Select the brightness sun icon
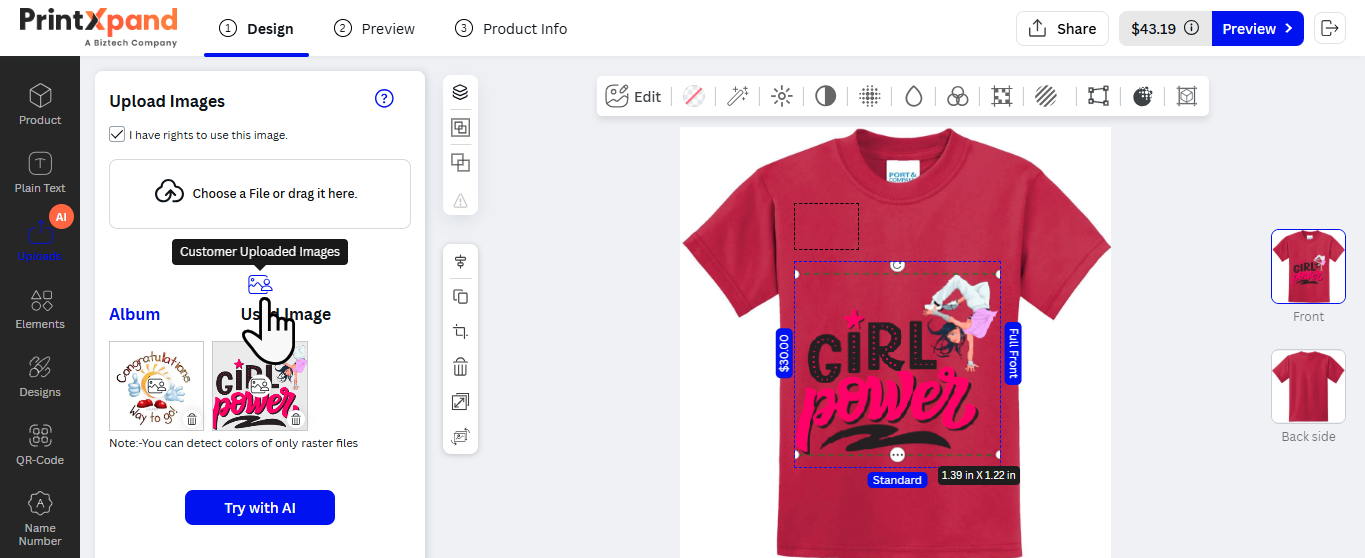The width and height of the screenshot is (1365, 558). tap(782, 96)
